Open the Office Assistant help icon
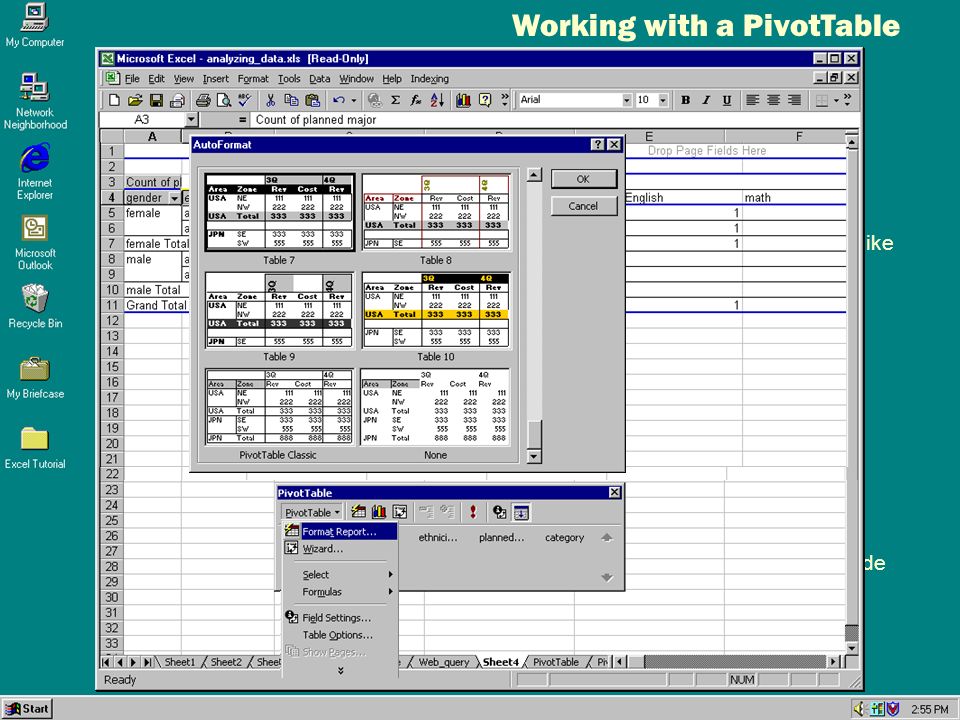960x720 pixels. pos(485,100)
